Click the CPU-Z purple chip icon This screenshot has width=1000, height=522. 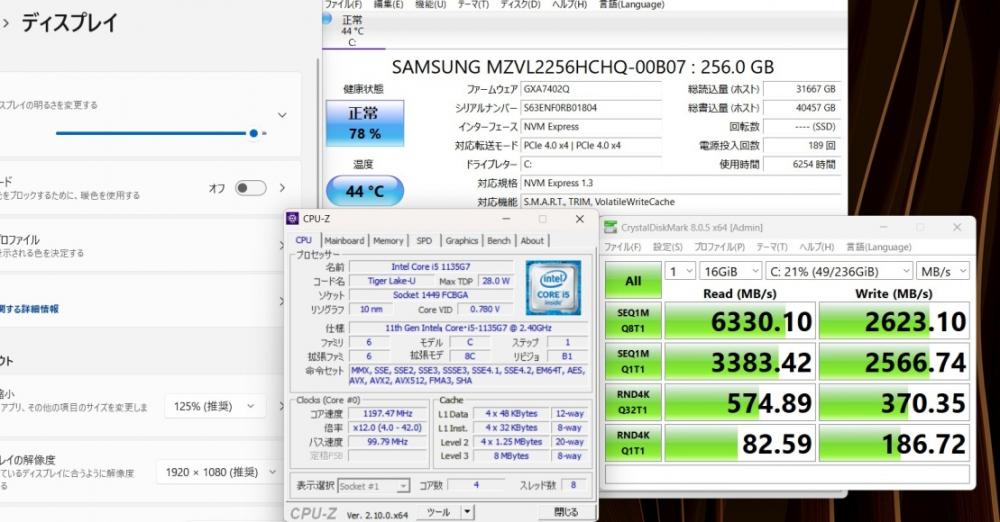coord(293,219)
